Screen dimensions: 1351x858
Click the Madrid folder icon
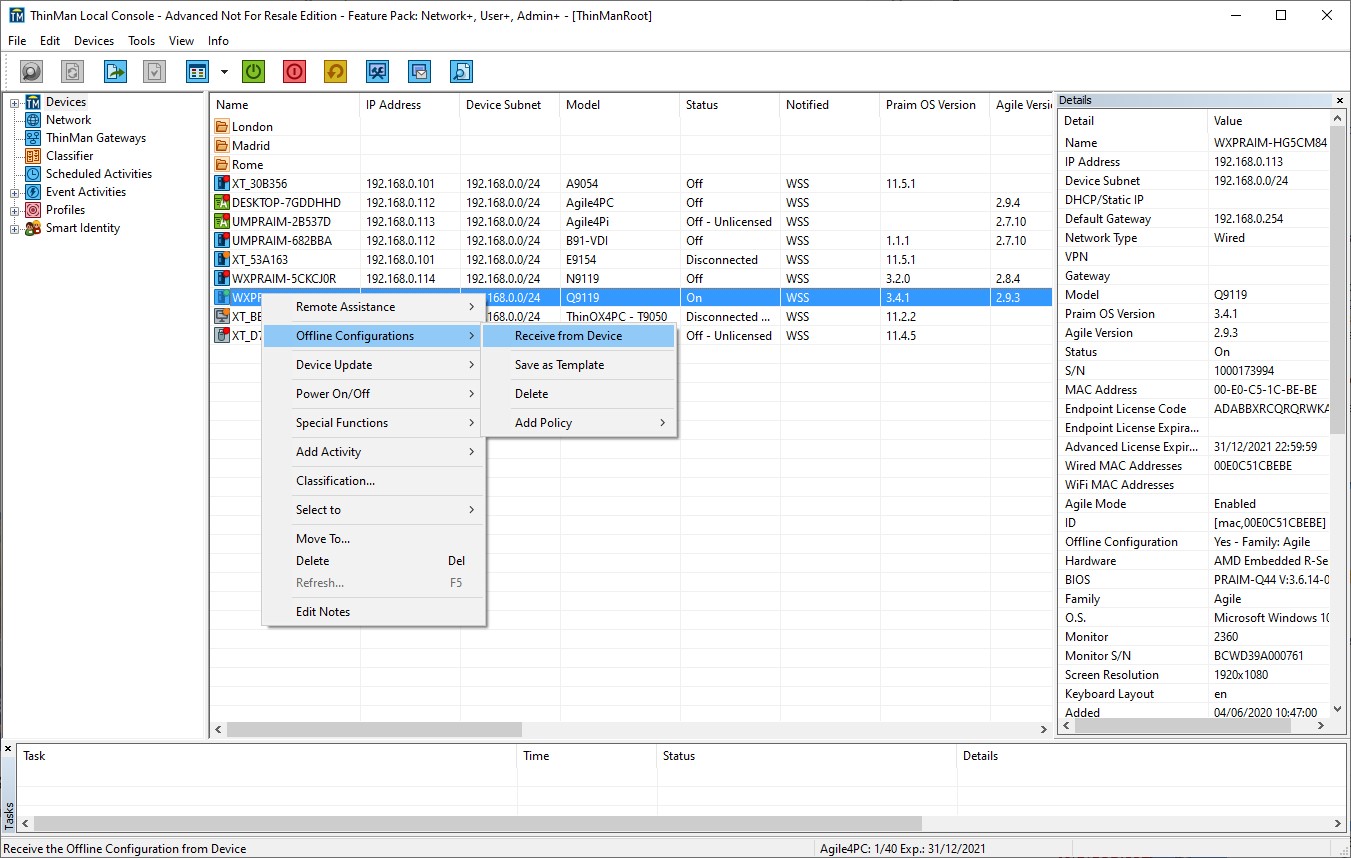pos(222,146)
